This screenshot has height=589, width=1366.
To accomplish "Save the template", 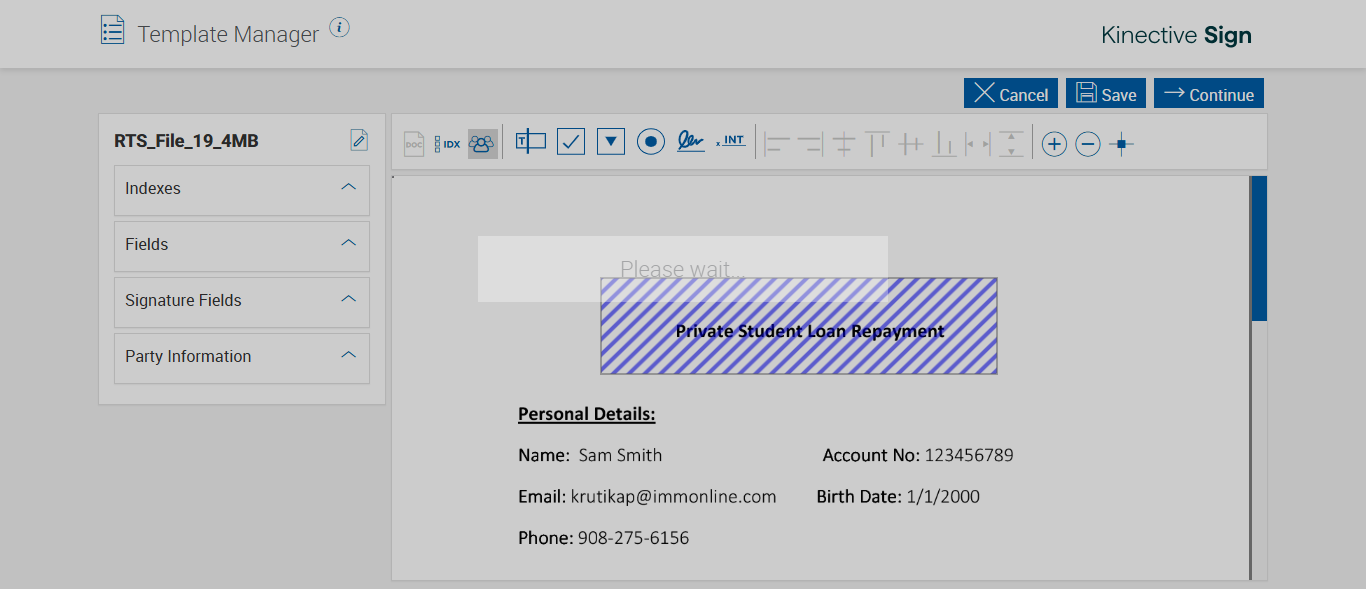I will click(x=1106, y=93).
